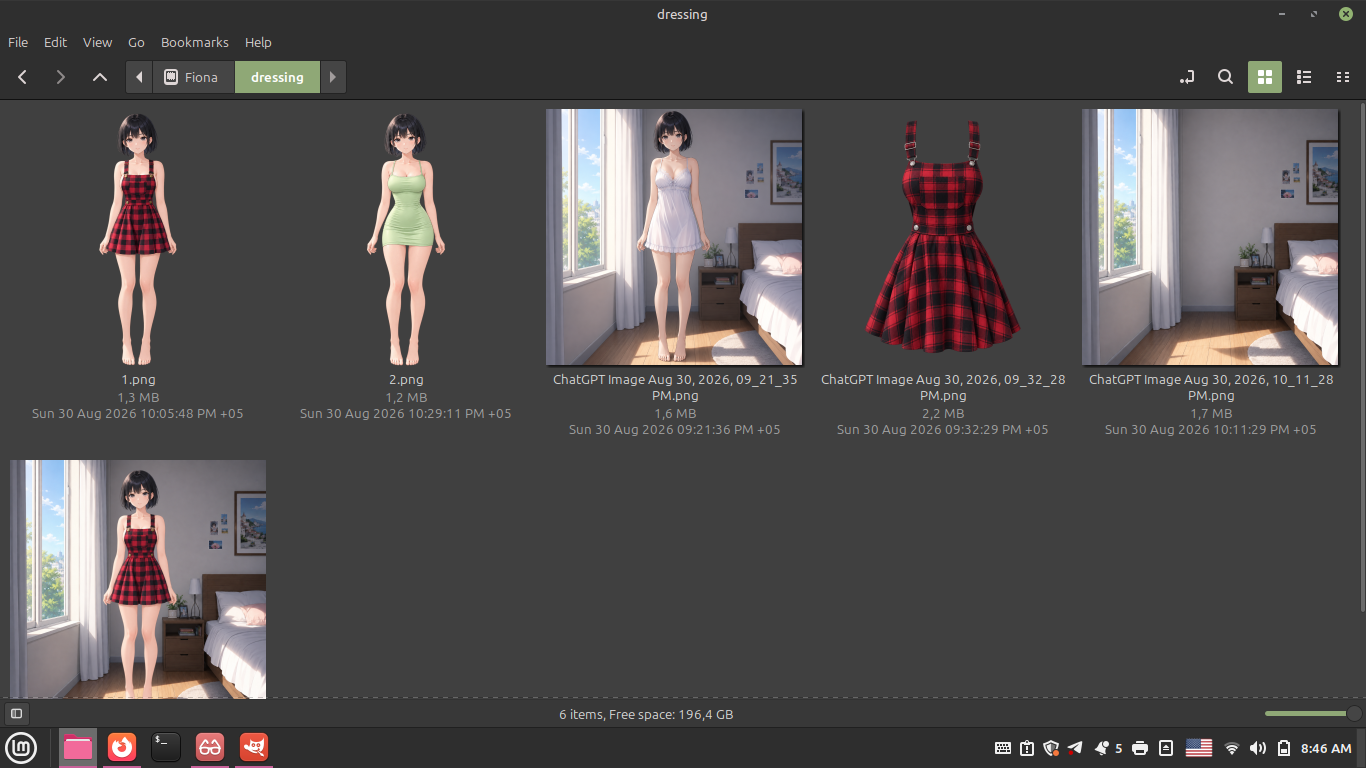Open the Edit menu
The width and height of the screenshot is (1366, 768).
pyautogui.click(x=55, y=42)
